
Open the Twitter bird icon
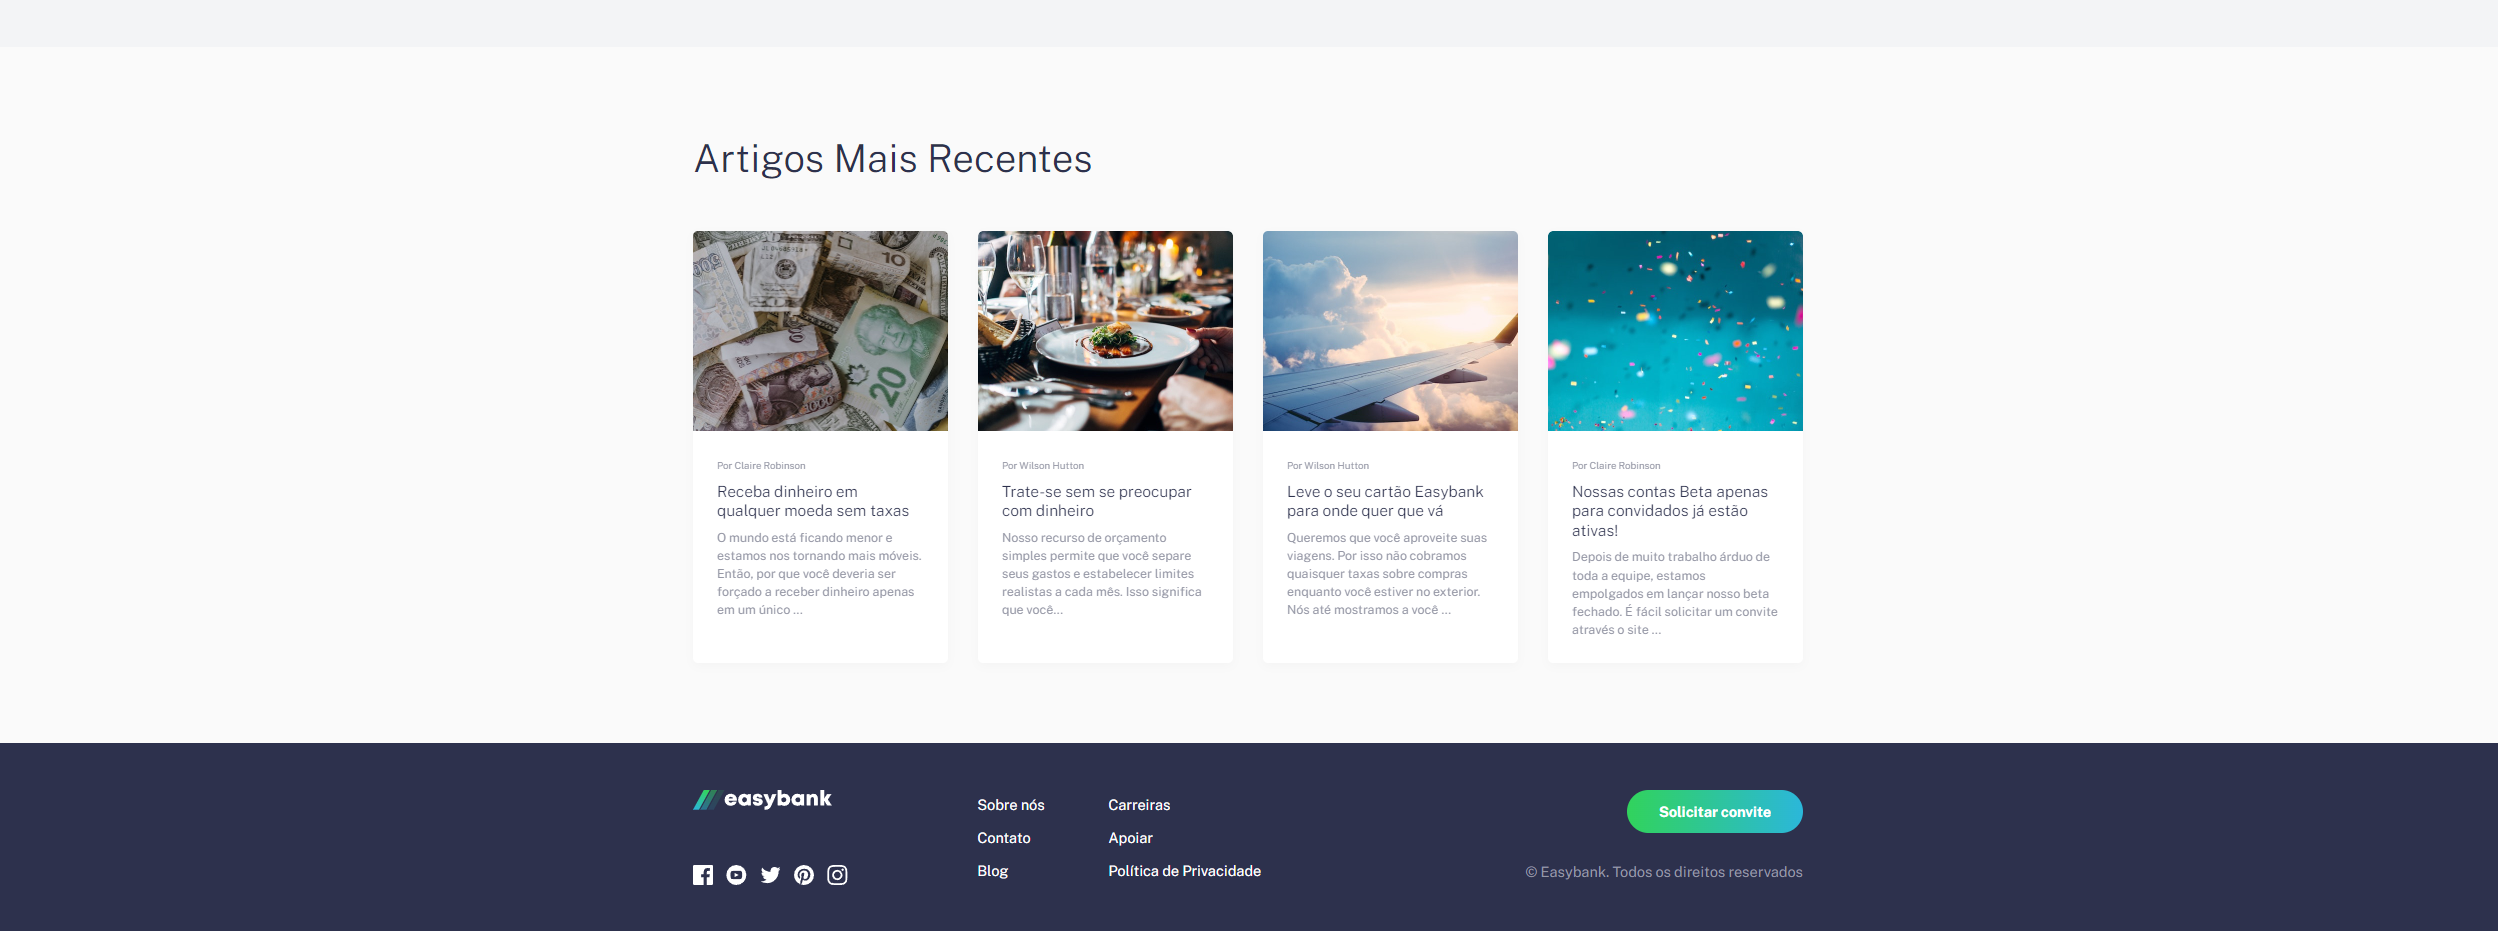pos(770,874)
